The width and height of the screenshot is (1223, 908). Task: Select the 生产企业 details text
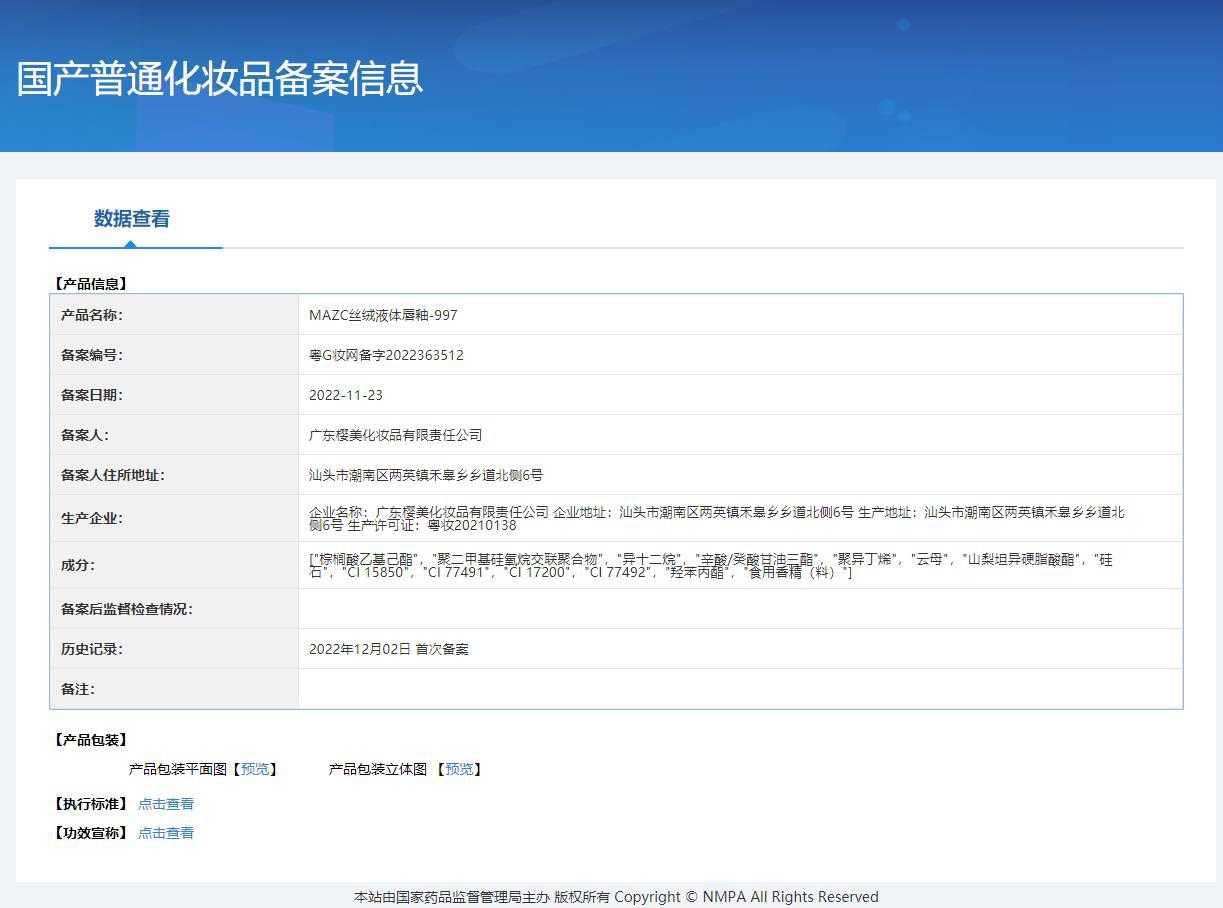[717, 518]
